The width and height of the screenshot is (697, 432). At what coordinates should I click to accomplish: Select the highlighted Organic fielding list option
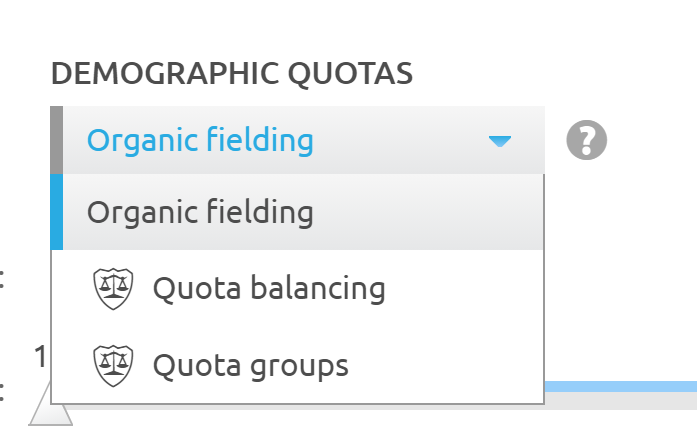[200, 212]
